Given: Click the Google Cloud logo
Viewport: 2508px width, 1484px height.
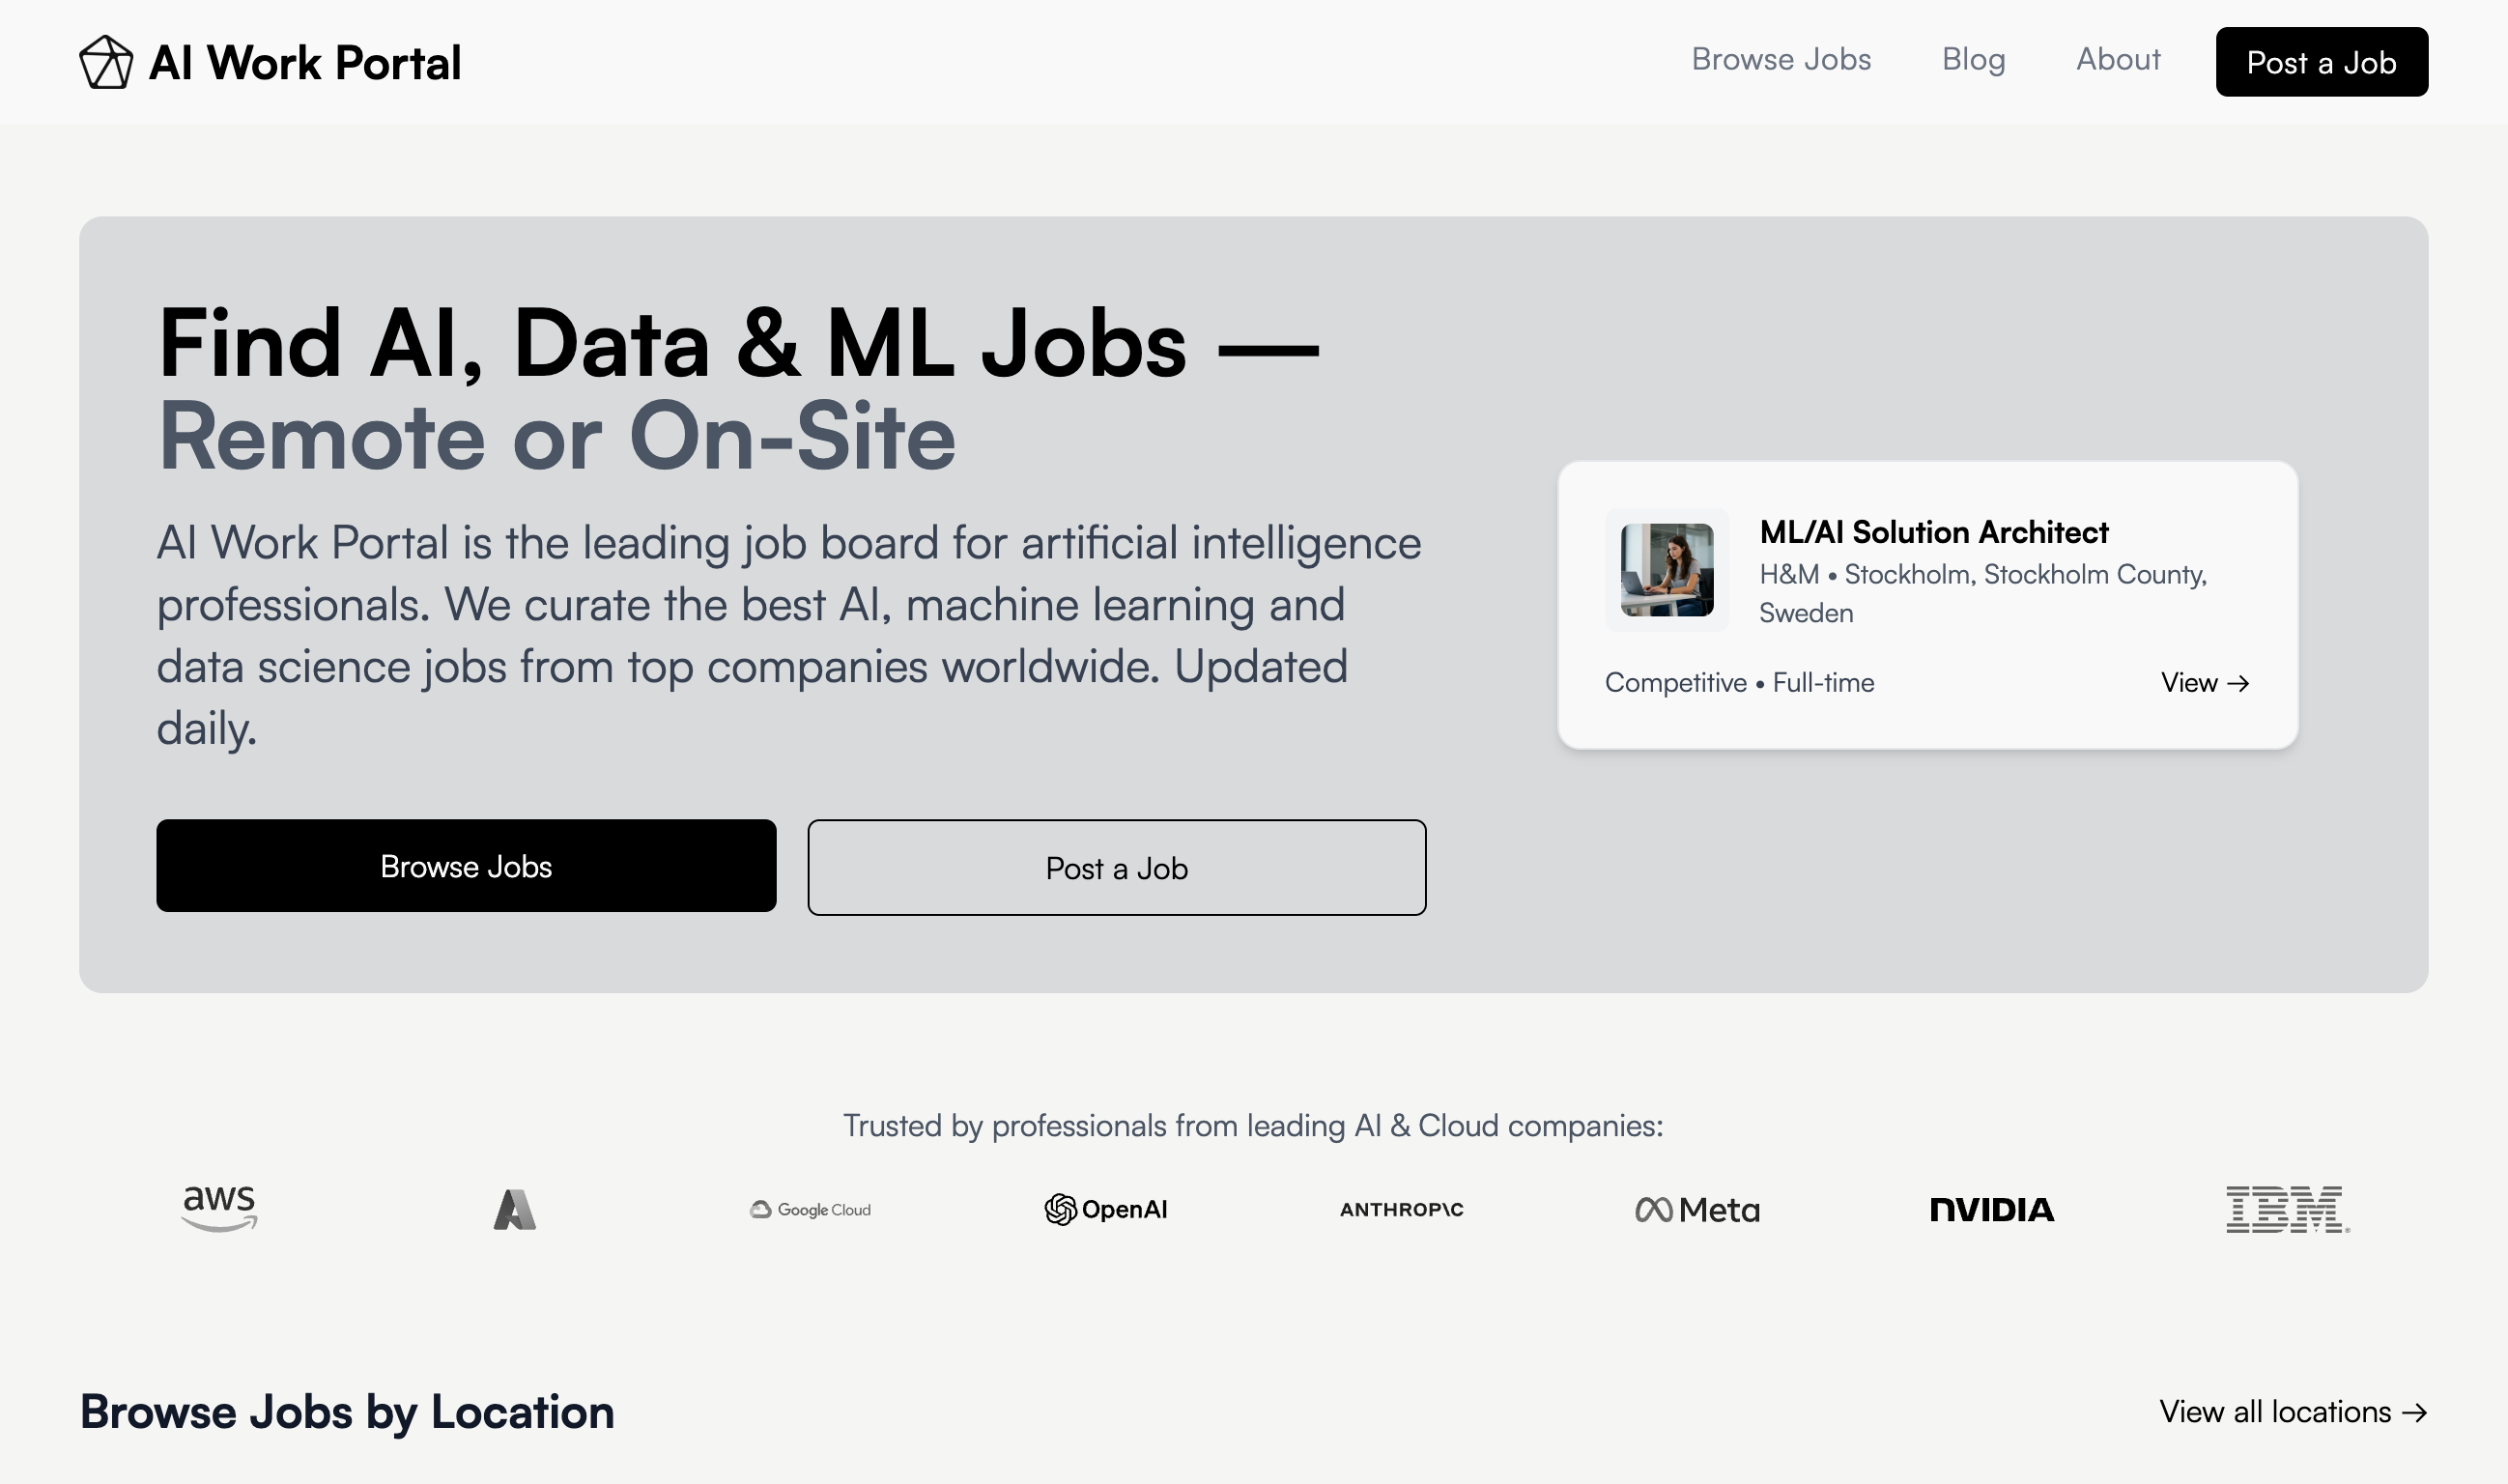Looking at the screenshot, I should (810, 1209).
